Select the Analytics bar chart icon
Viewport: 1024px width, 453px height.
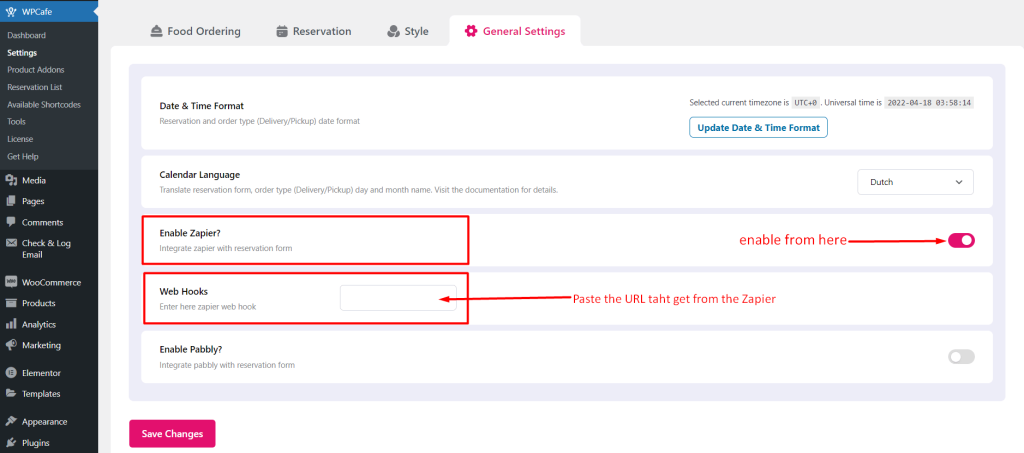point(10,324)
